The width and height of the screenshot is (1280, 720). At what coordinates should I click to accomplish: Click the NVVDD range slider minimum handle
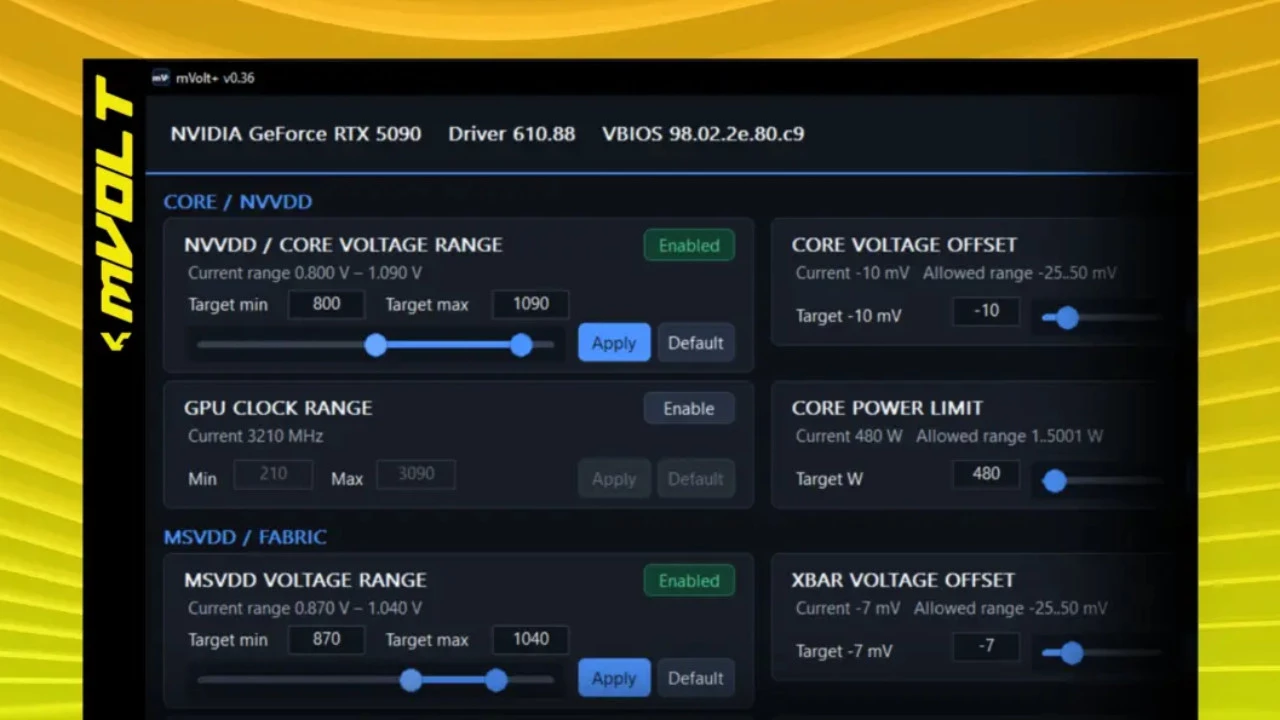(x=375, y=345)
